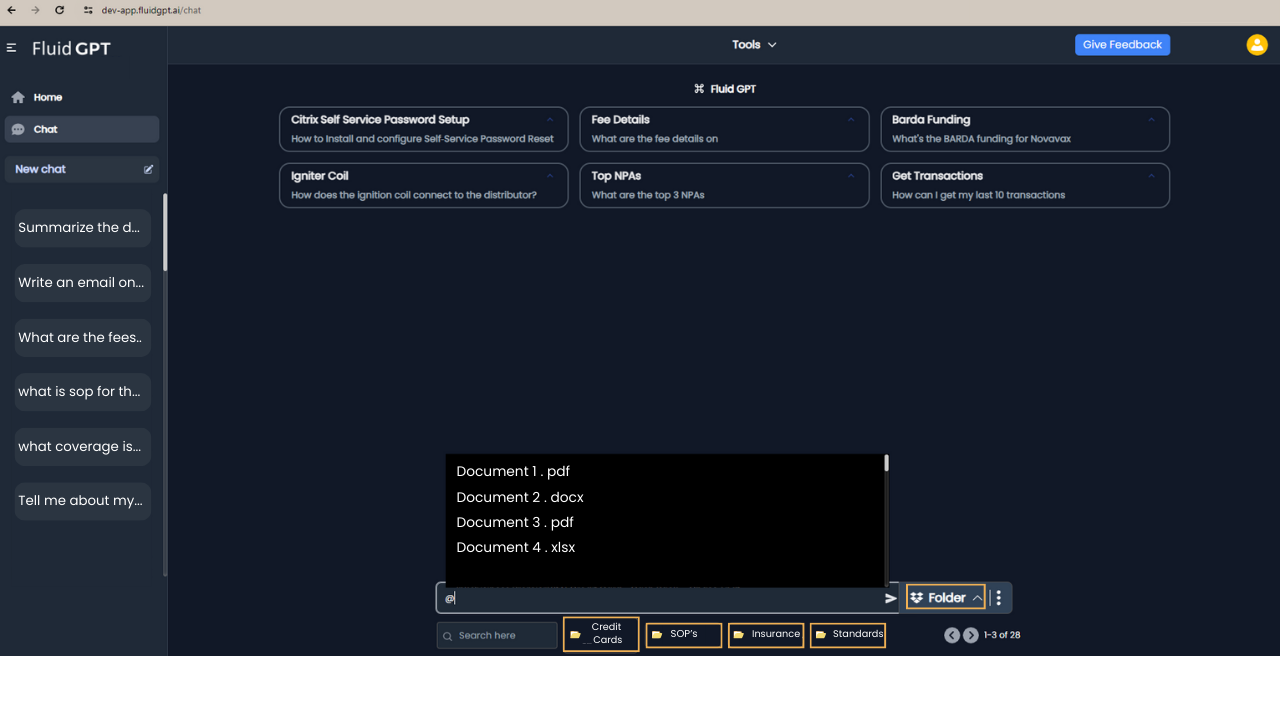
Task: Open the Credit Cards folder
Action: point(601,634)
